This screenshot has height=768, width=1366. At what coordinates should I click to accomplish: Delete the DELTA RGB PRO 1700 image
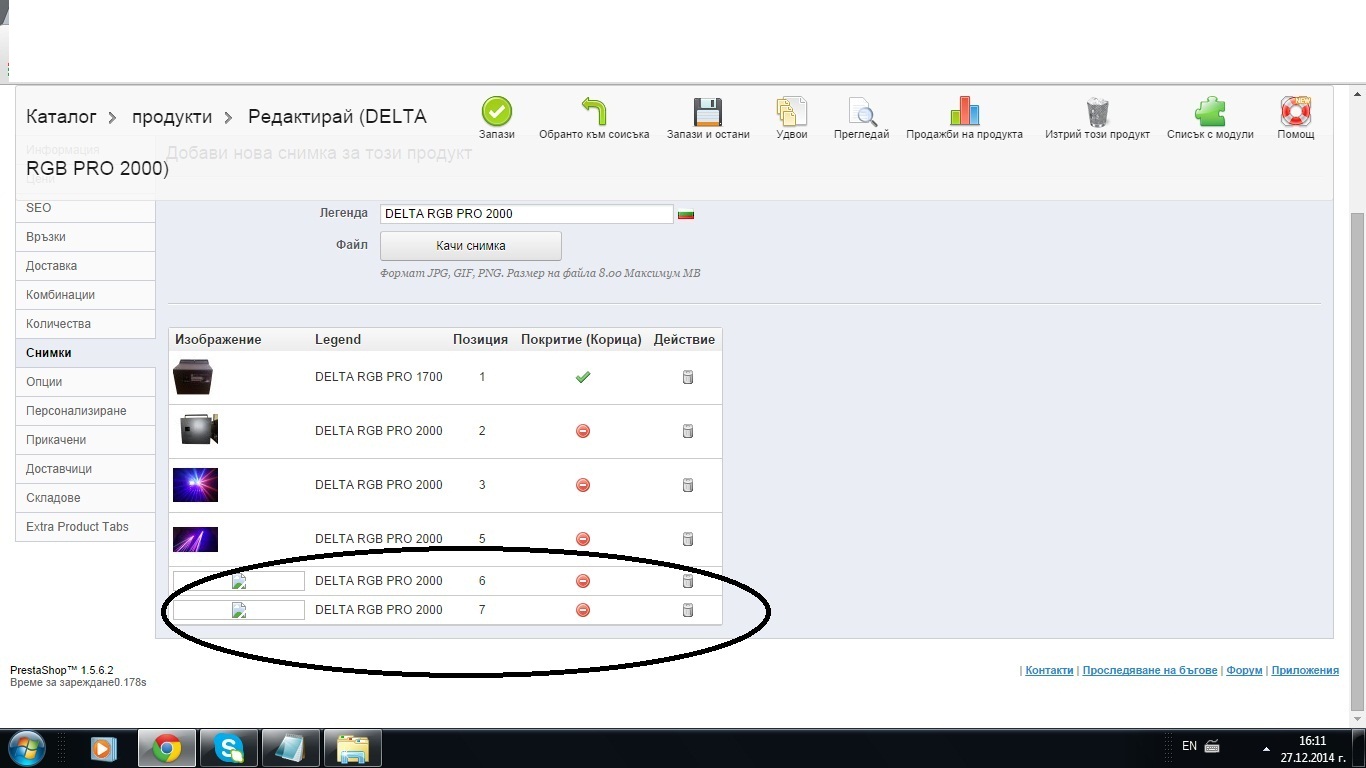coord(688,377)
